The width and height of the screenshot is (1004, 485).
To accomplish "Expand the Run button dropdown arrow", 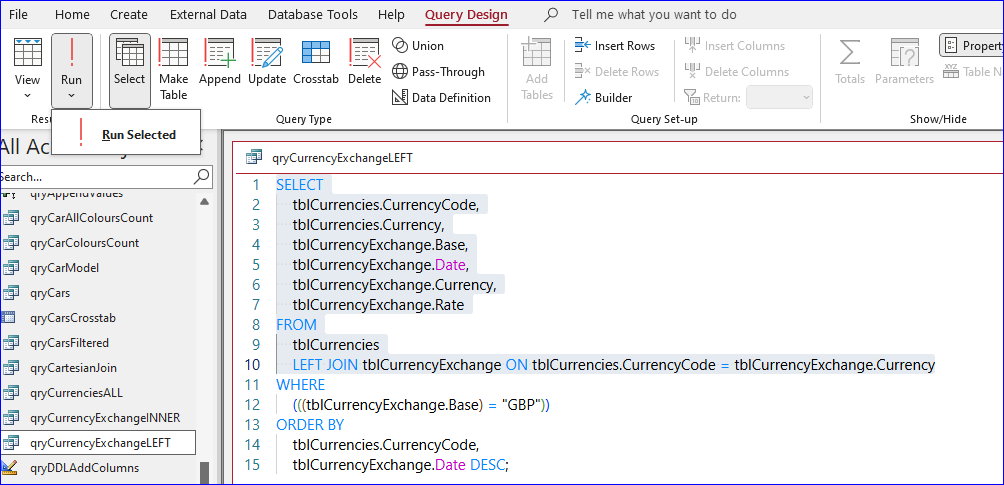I will [x=72, y=95].
